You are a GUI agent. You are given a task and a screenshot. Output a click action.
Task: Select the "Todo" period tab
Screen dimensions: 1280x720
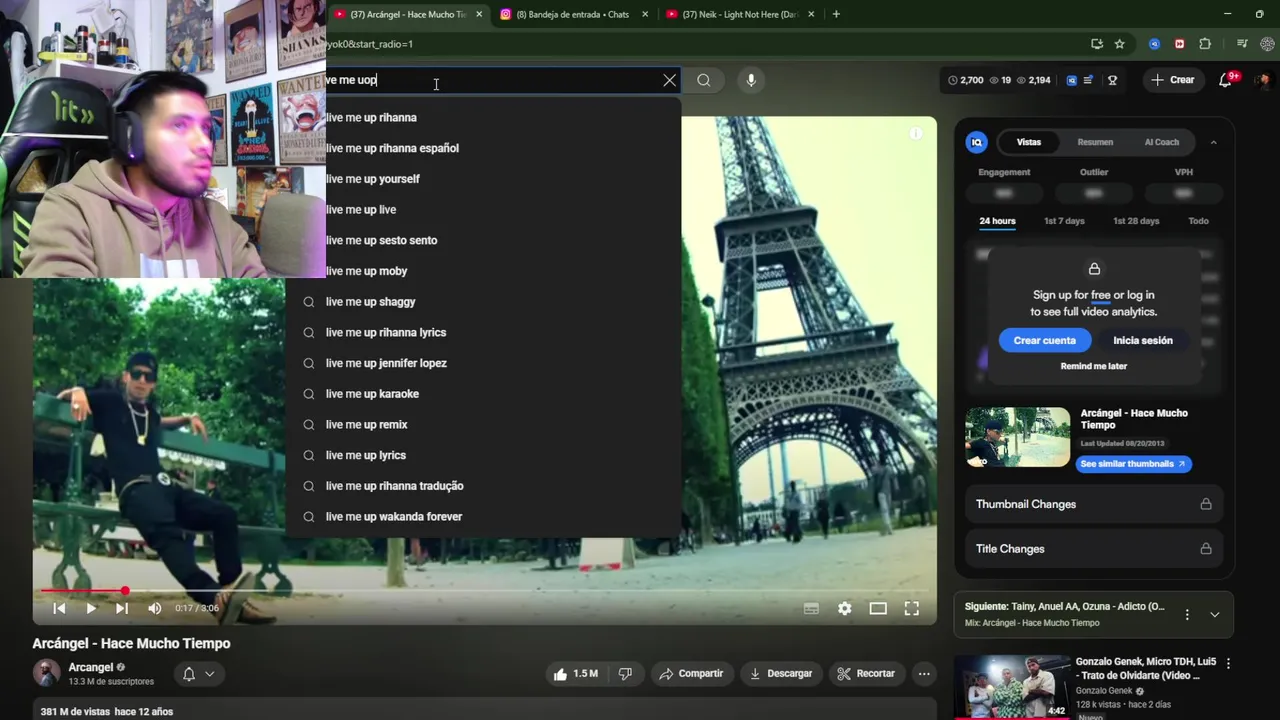(x=1198, y=221)
